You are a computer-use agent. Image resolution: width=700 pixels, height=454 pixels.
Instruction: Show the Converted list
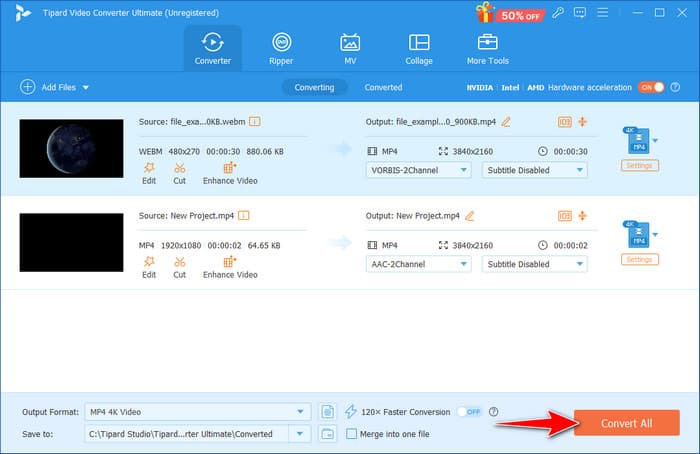pos(383,87)
